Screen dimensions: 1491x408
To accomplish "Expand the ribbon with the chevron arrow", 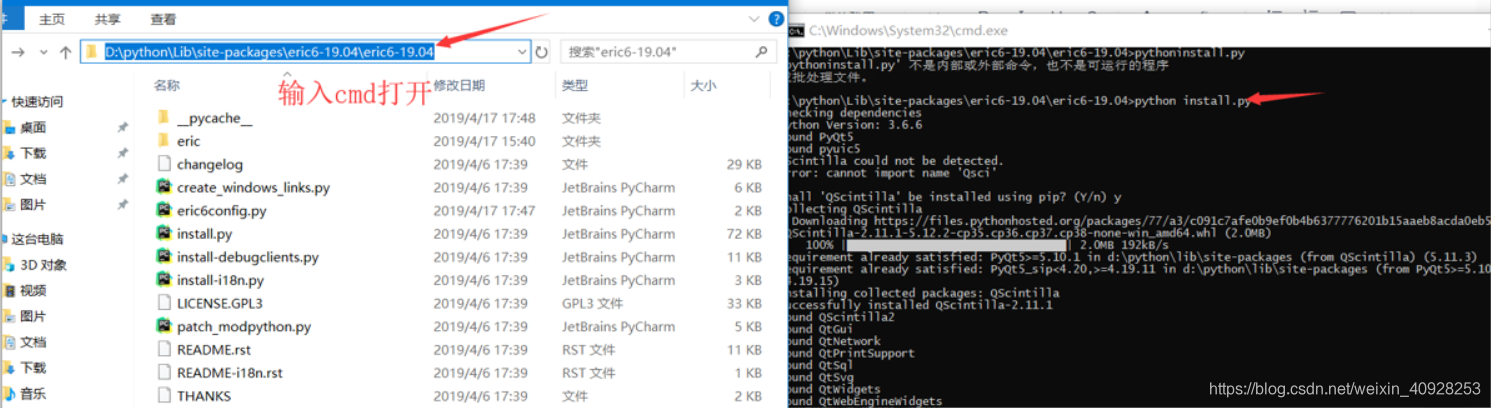I will (x=754, y=19).
